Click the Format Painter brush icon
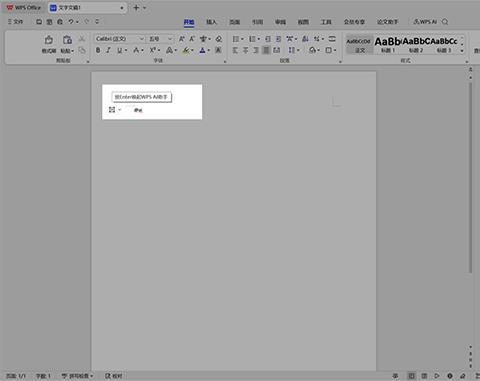Image resolution: width=480 pixels, height=381 pixels. point(49,40)
